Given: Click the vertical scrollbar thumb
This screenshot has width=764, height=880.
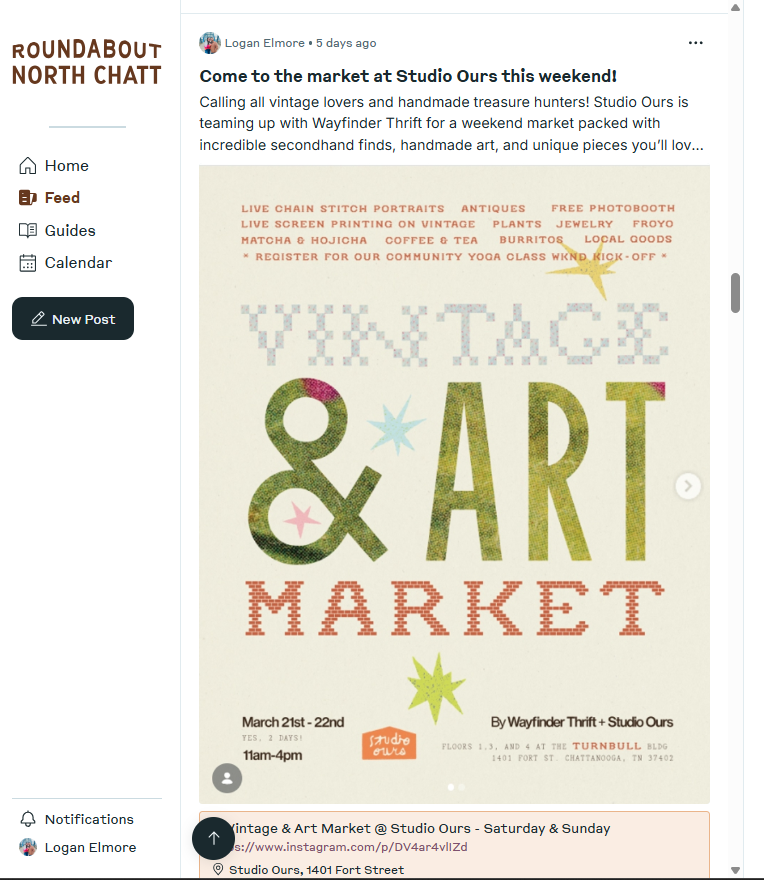Looking at the screenshot, I should [736, 292].
